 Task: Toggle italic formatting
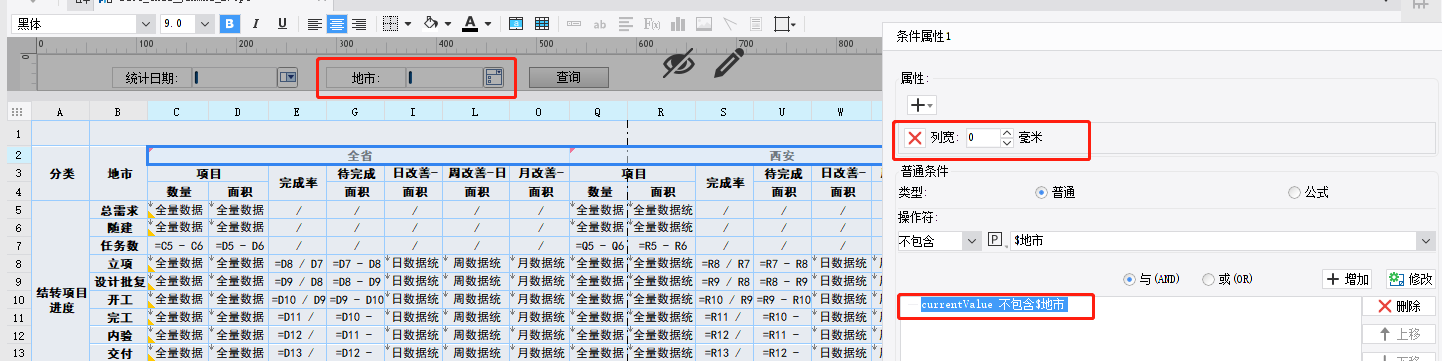coord(256,23)
